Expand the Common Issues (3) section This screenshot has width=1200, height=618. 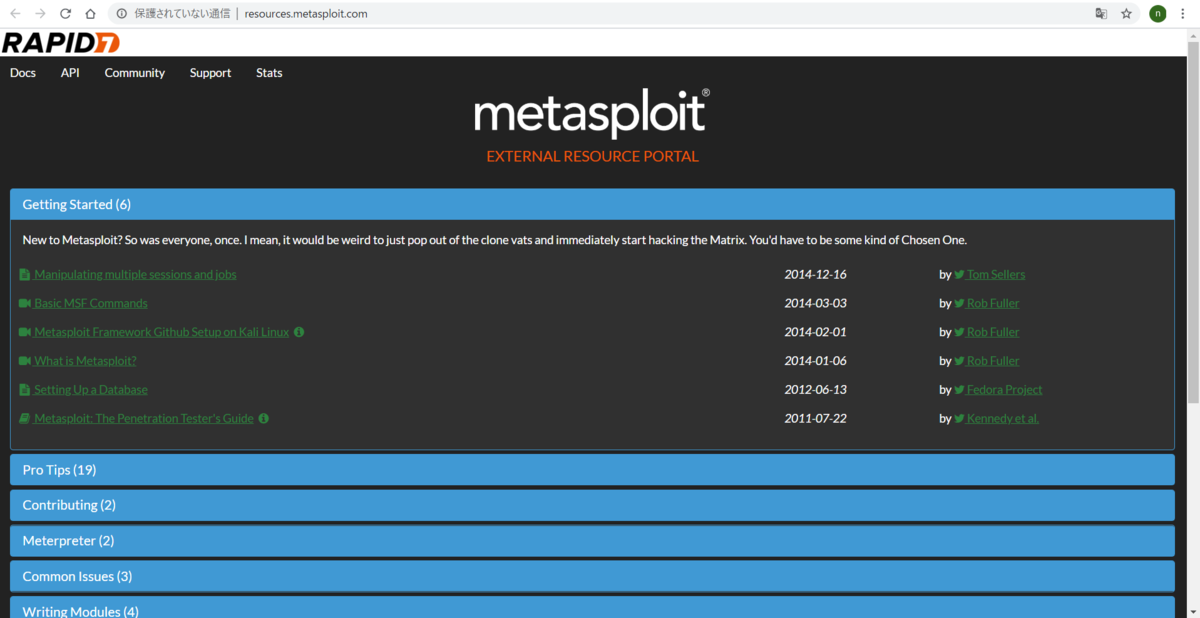(592, 576)
